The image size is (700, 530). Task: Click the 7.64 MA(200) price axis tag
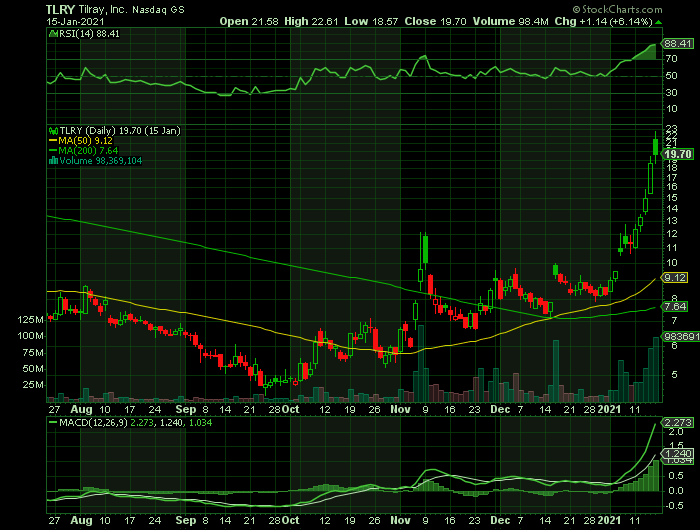click(x=677, y=306)
